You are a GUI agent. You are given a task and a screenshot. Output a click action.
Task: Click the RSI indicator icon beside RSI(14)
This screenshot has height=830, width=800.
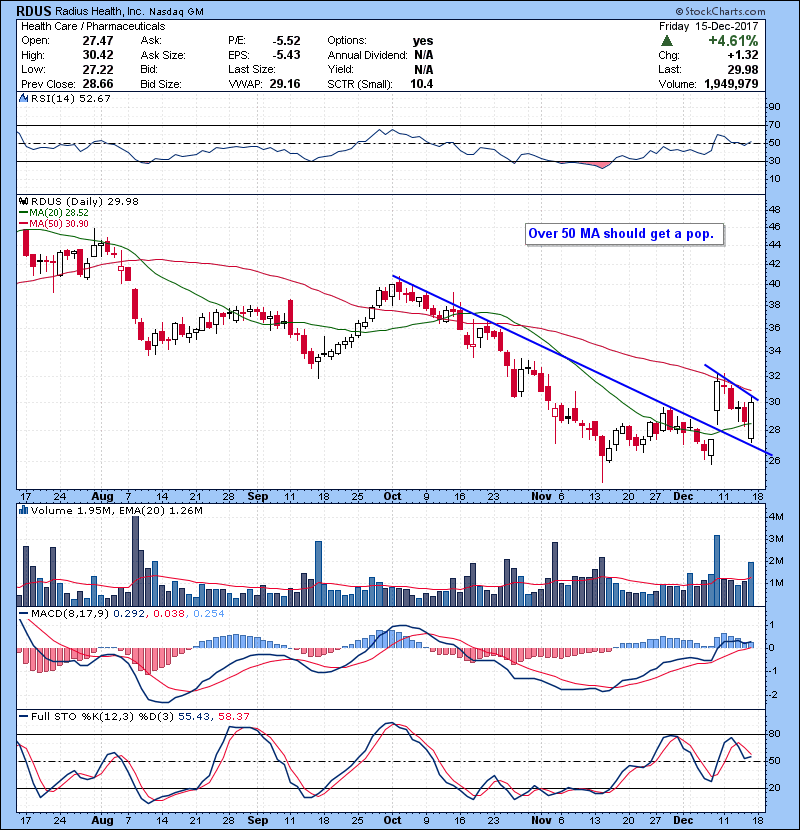[x=23, y=98]
